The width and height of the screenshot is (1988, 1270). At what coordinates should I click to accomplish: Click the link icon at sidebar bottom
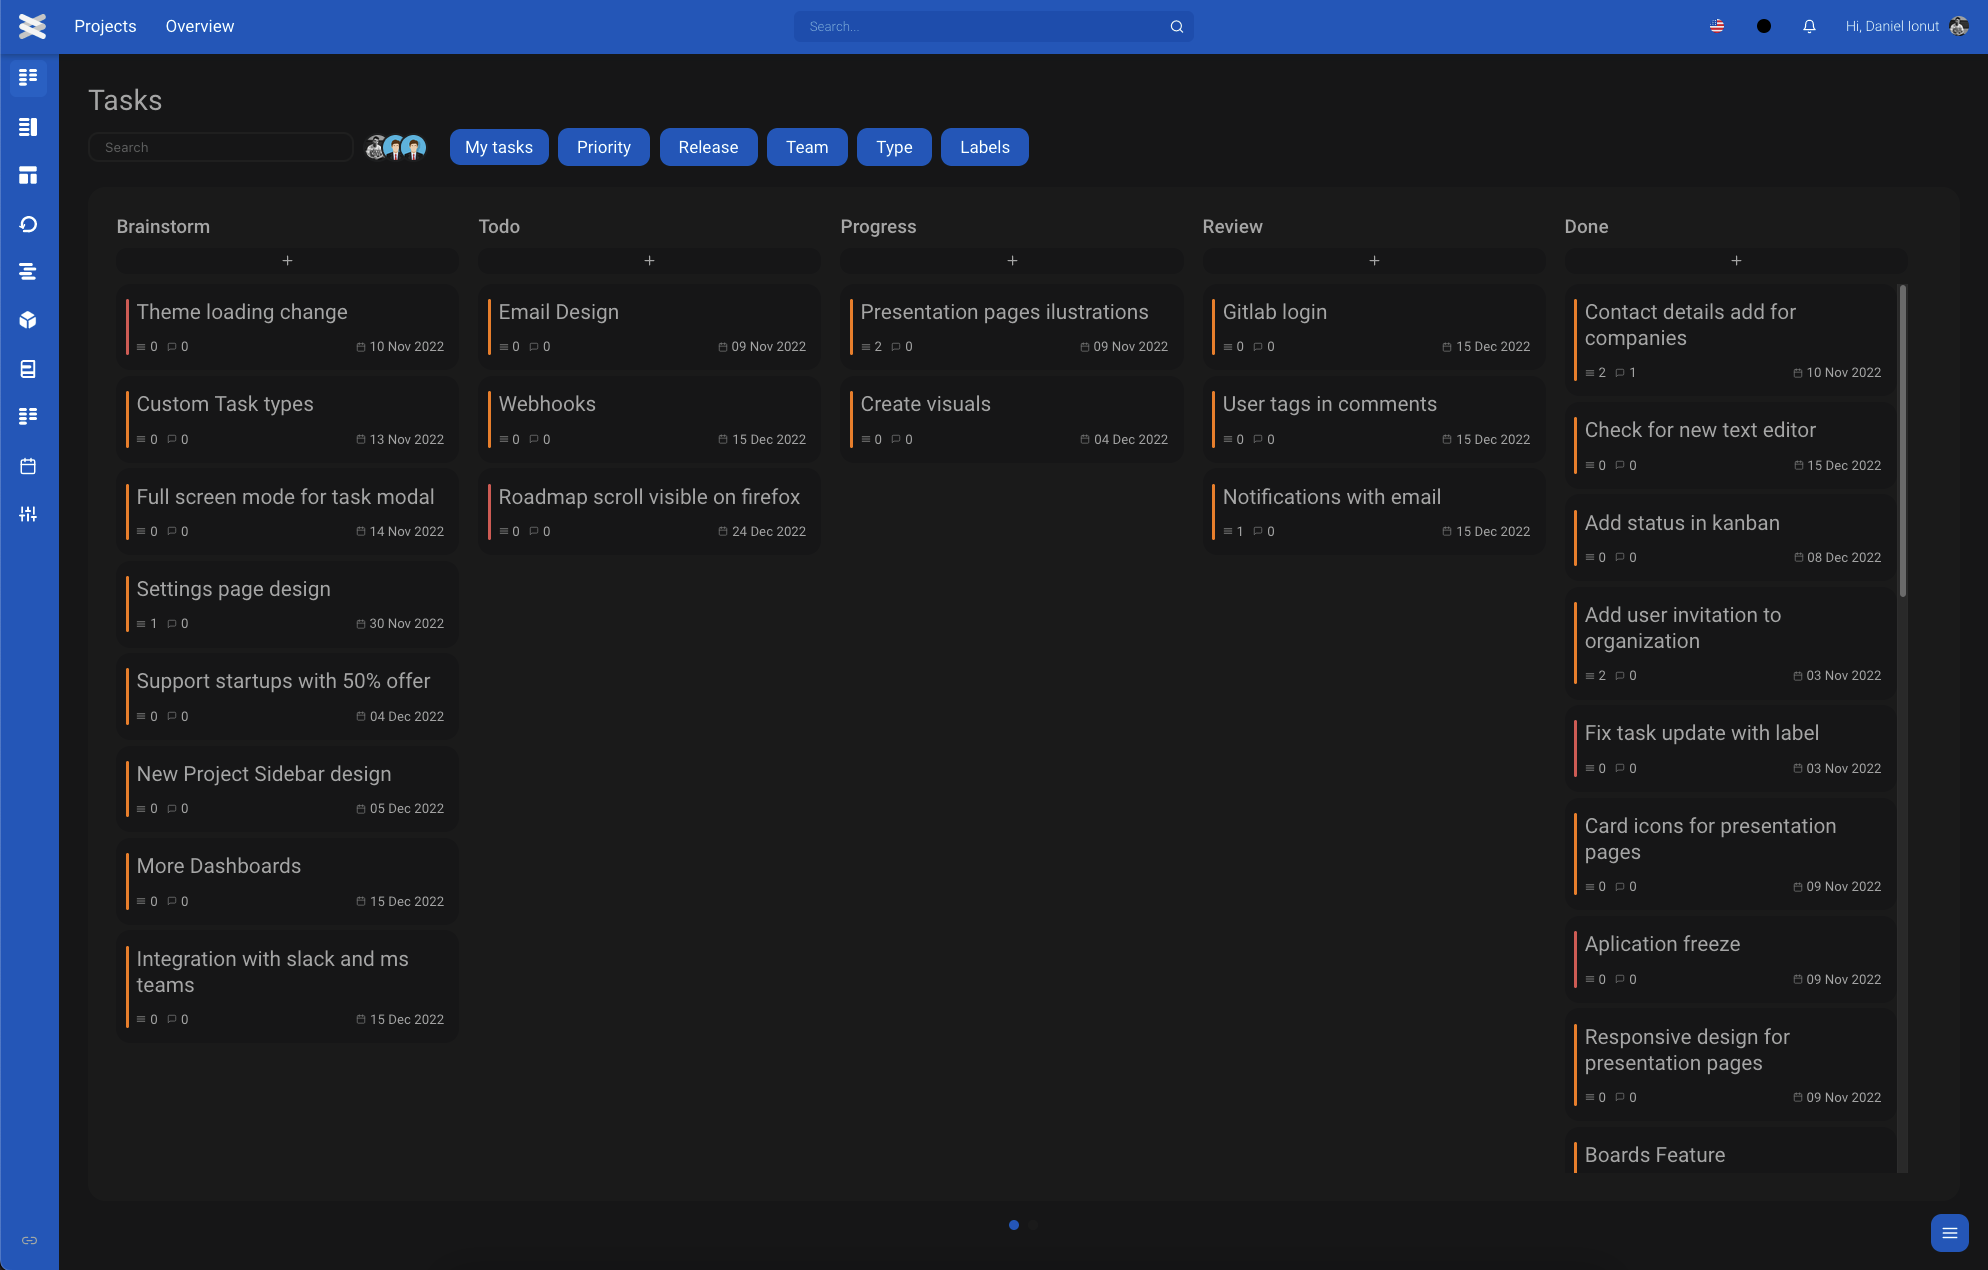point(29,1240)
